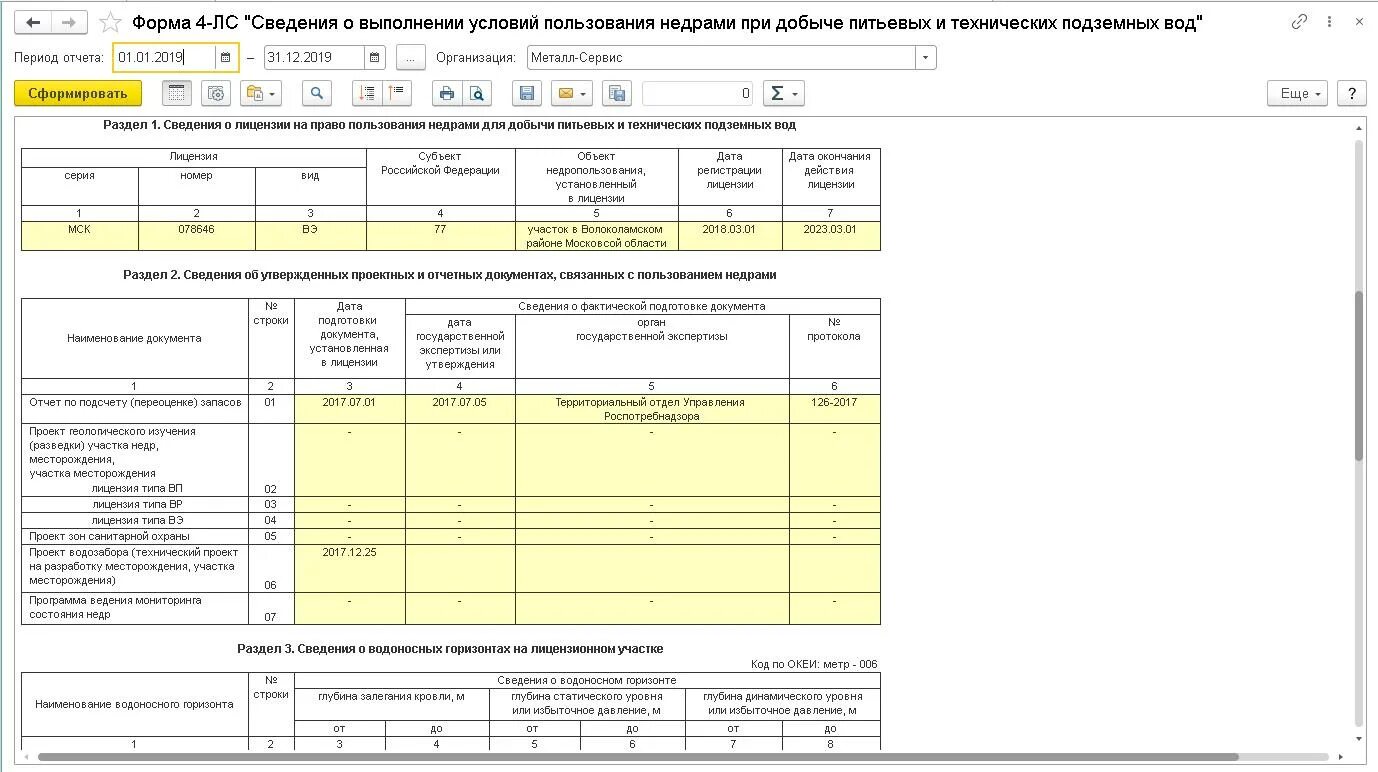
Task: Click the Раздел 1 section heading
Action: pyautogui.click(x=450, y=125)
